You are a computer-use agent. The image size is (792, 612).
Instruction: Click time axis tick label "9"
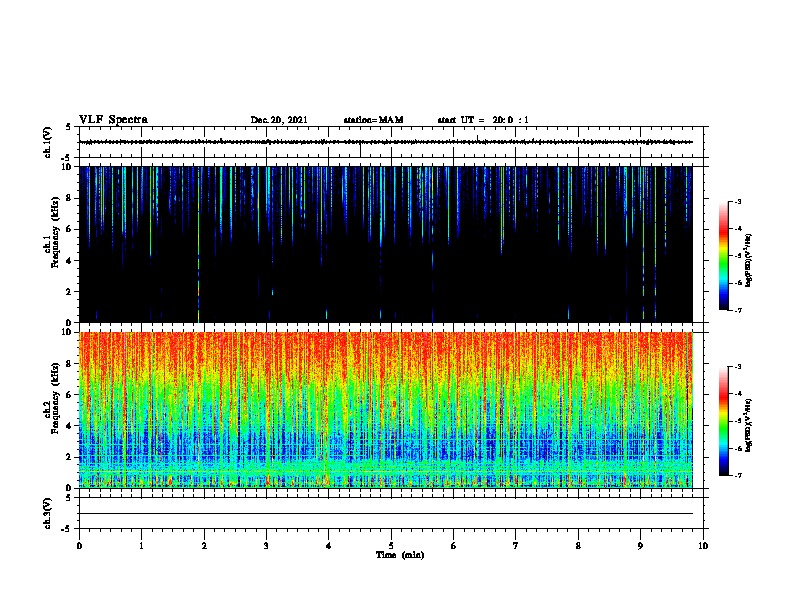[640, 546]
